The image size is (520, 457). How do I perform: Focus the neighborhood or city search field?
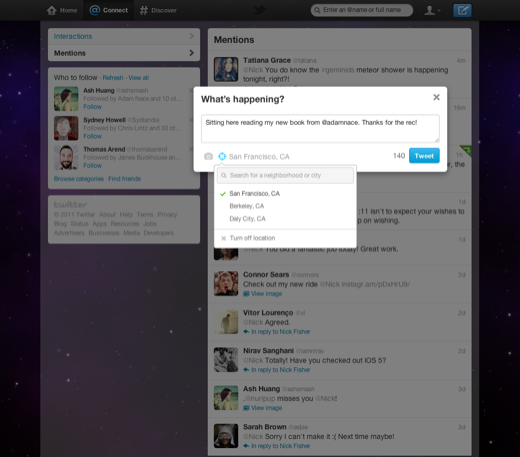pos(285,175)
